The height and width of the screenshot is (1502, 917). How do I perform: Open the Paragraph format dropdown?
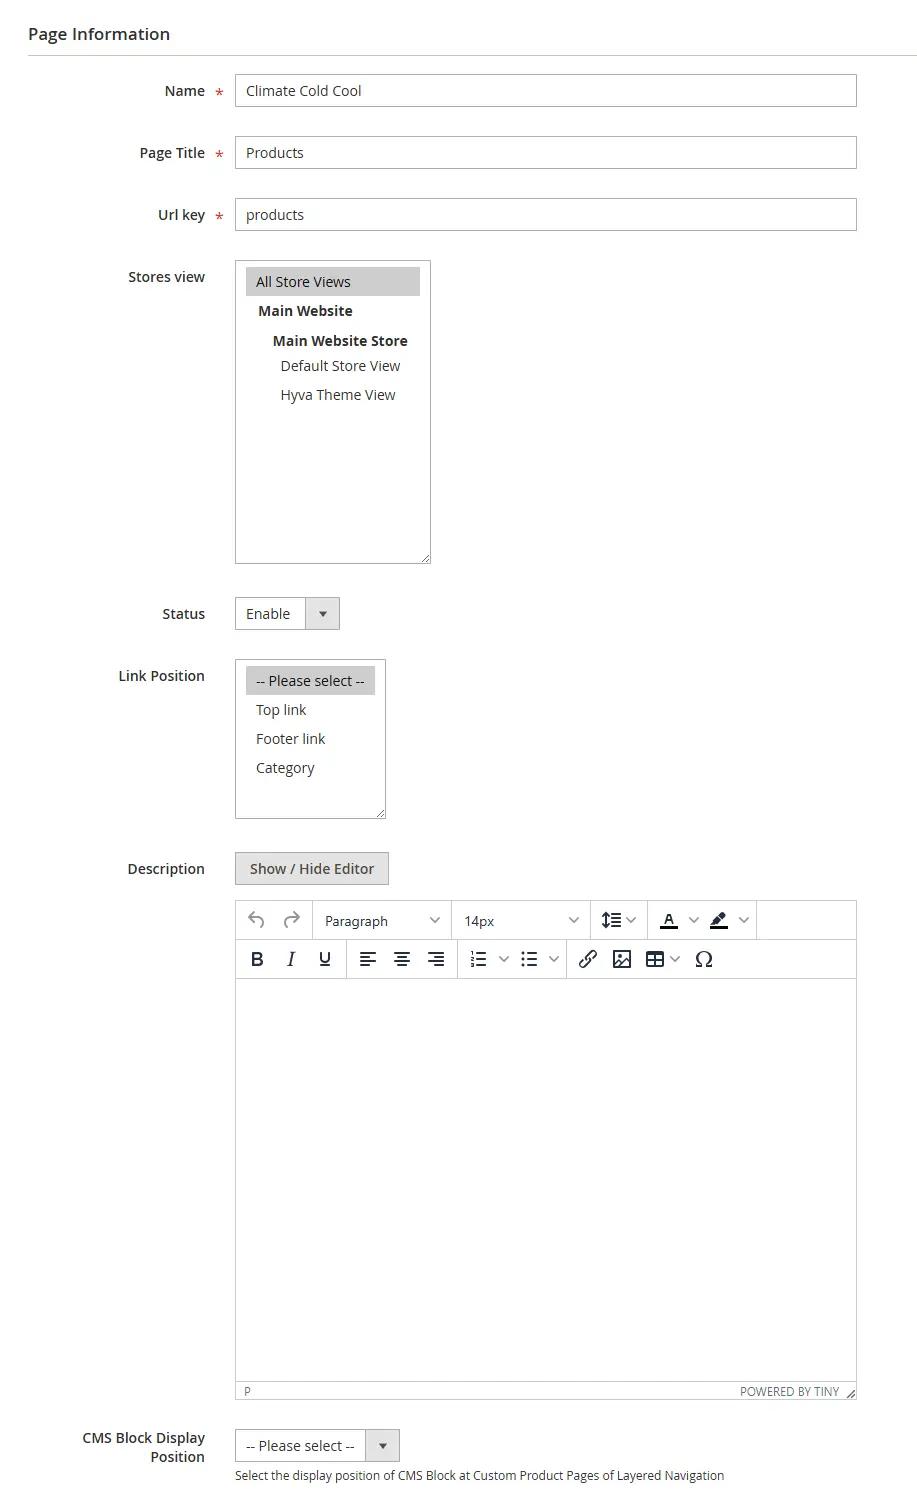coord(382,920)
